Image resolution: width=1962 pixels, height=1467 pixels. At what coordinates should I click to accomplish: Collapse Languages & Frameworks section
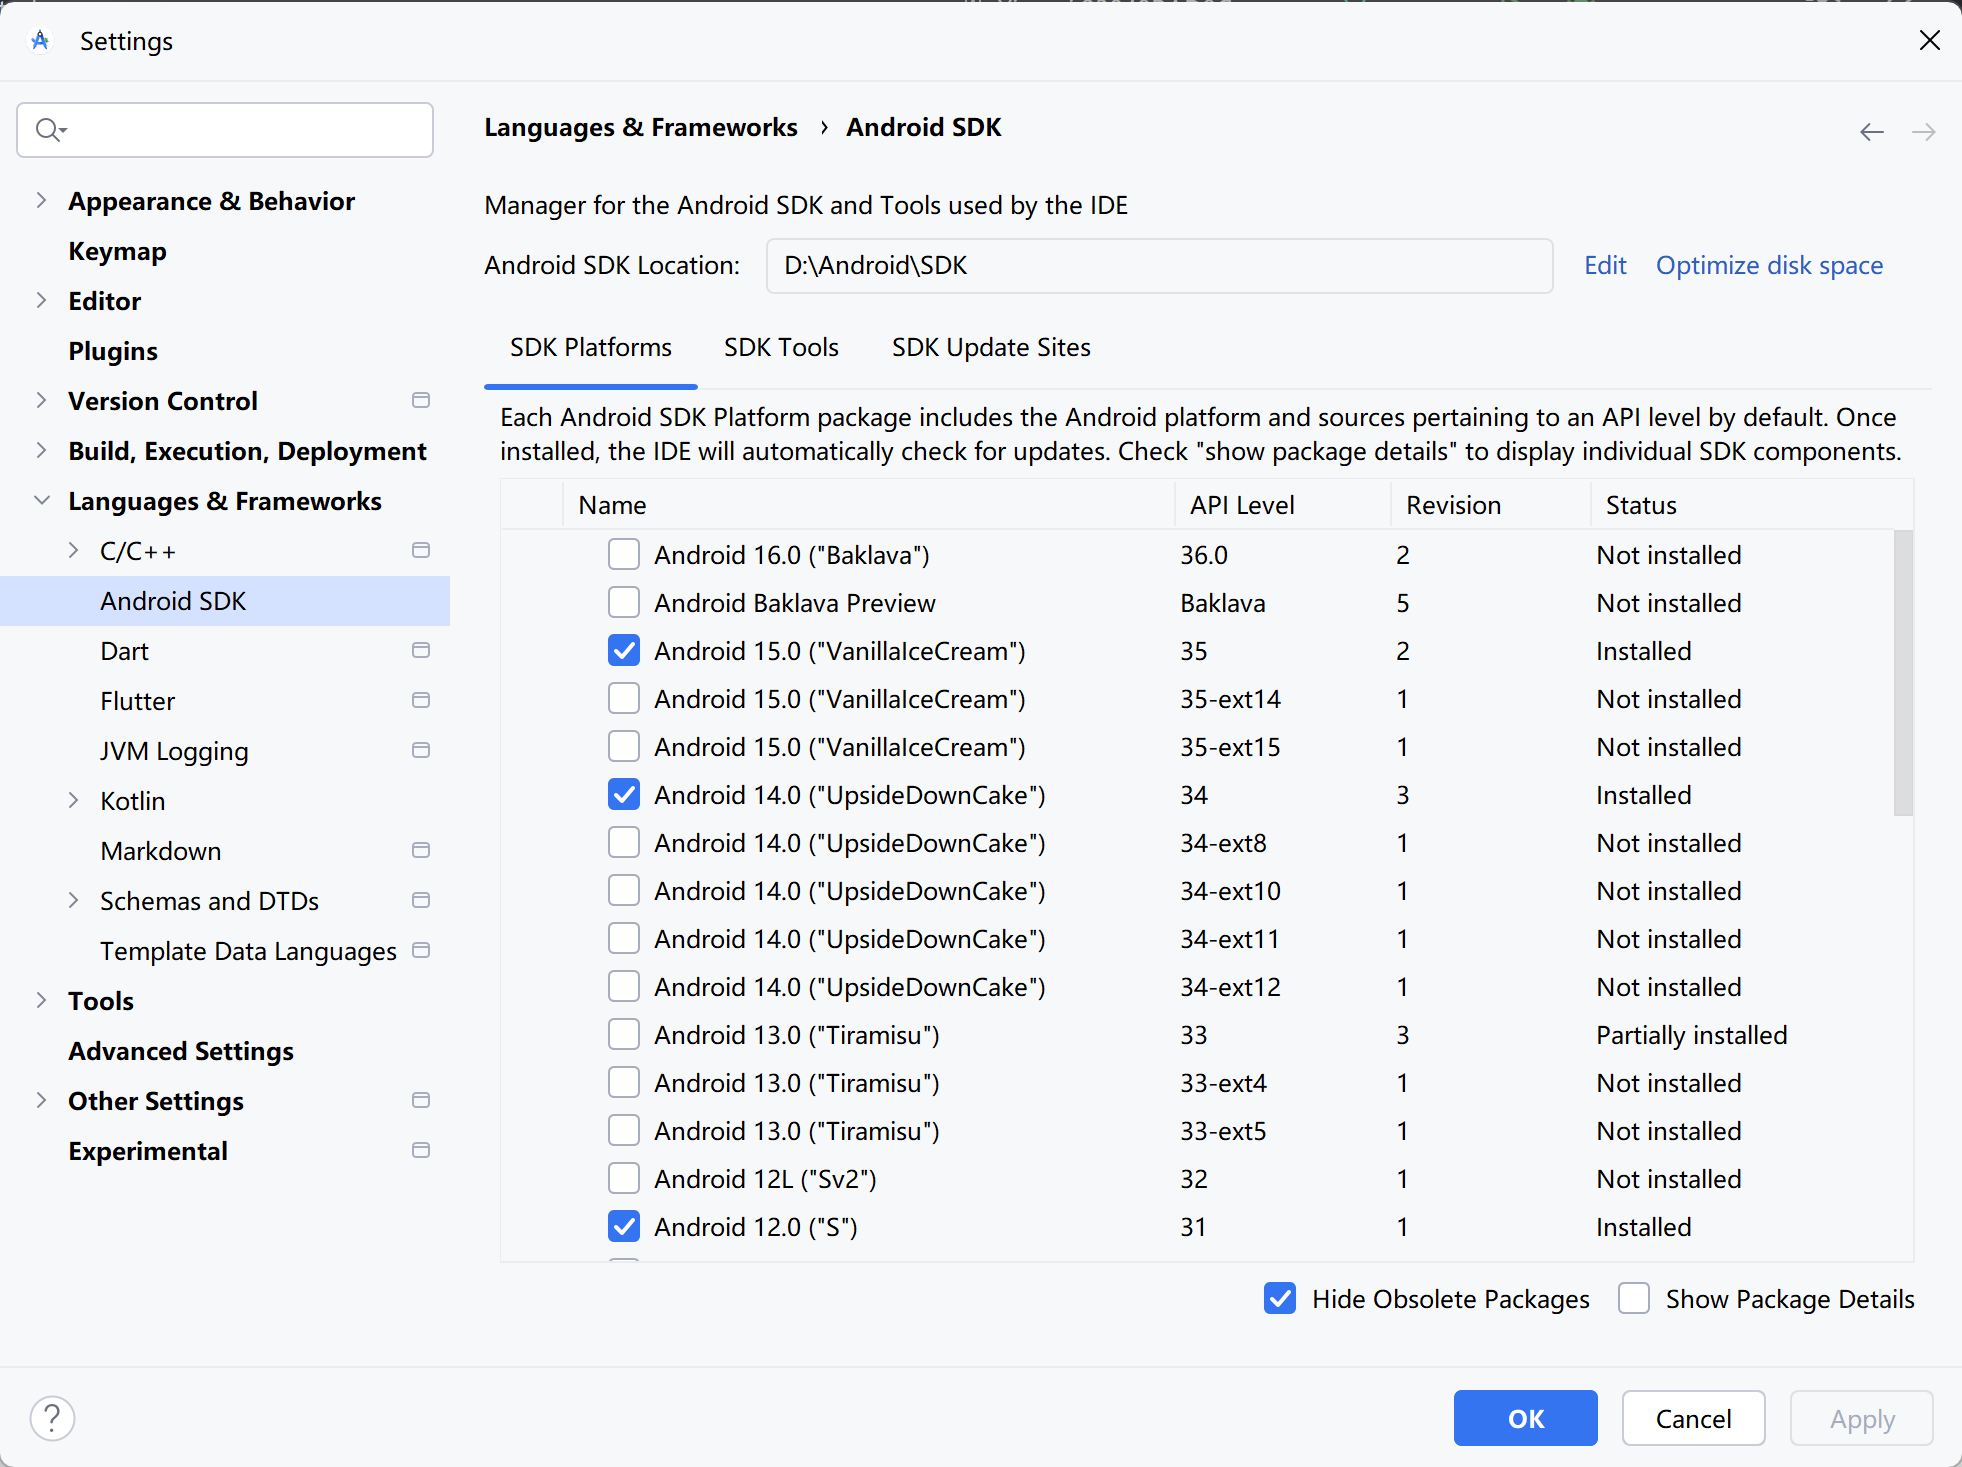[41, 501]
